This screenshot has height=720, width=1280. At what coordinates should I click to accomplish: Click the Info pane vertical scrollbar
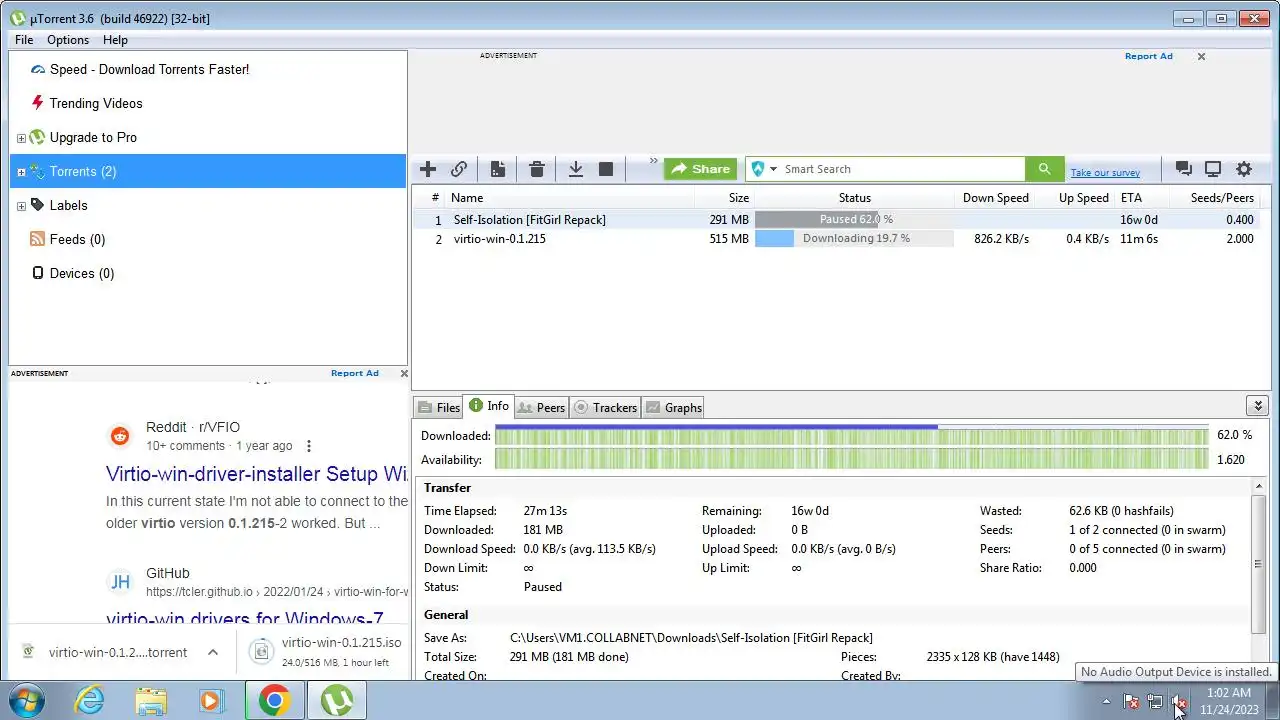[1258, 565]
